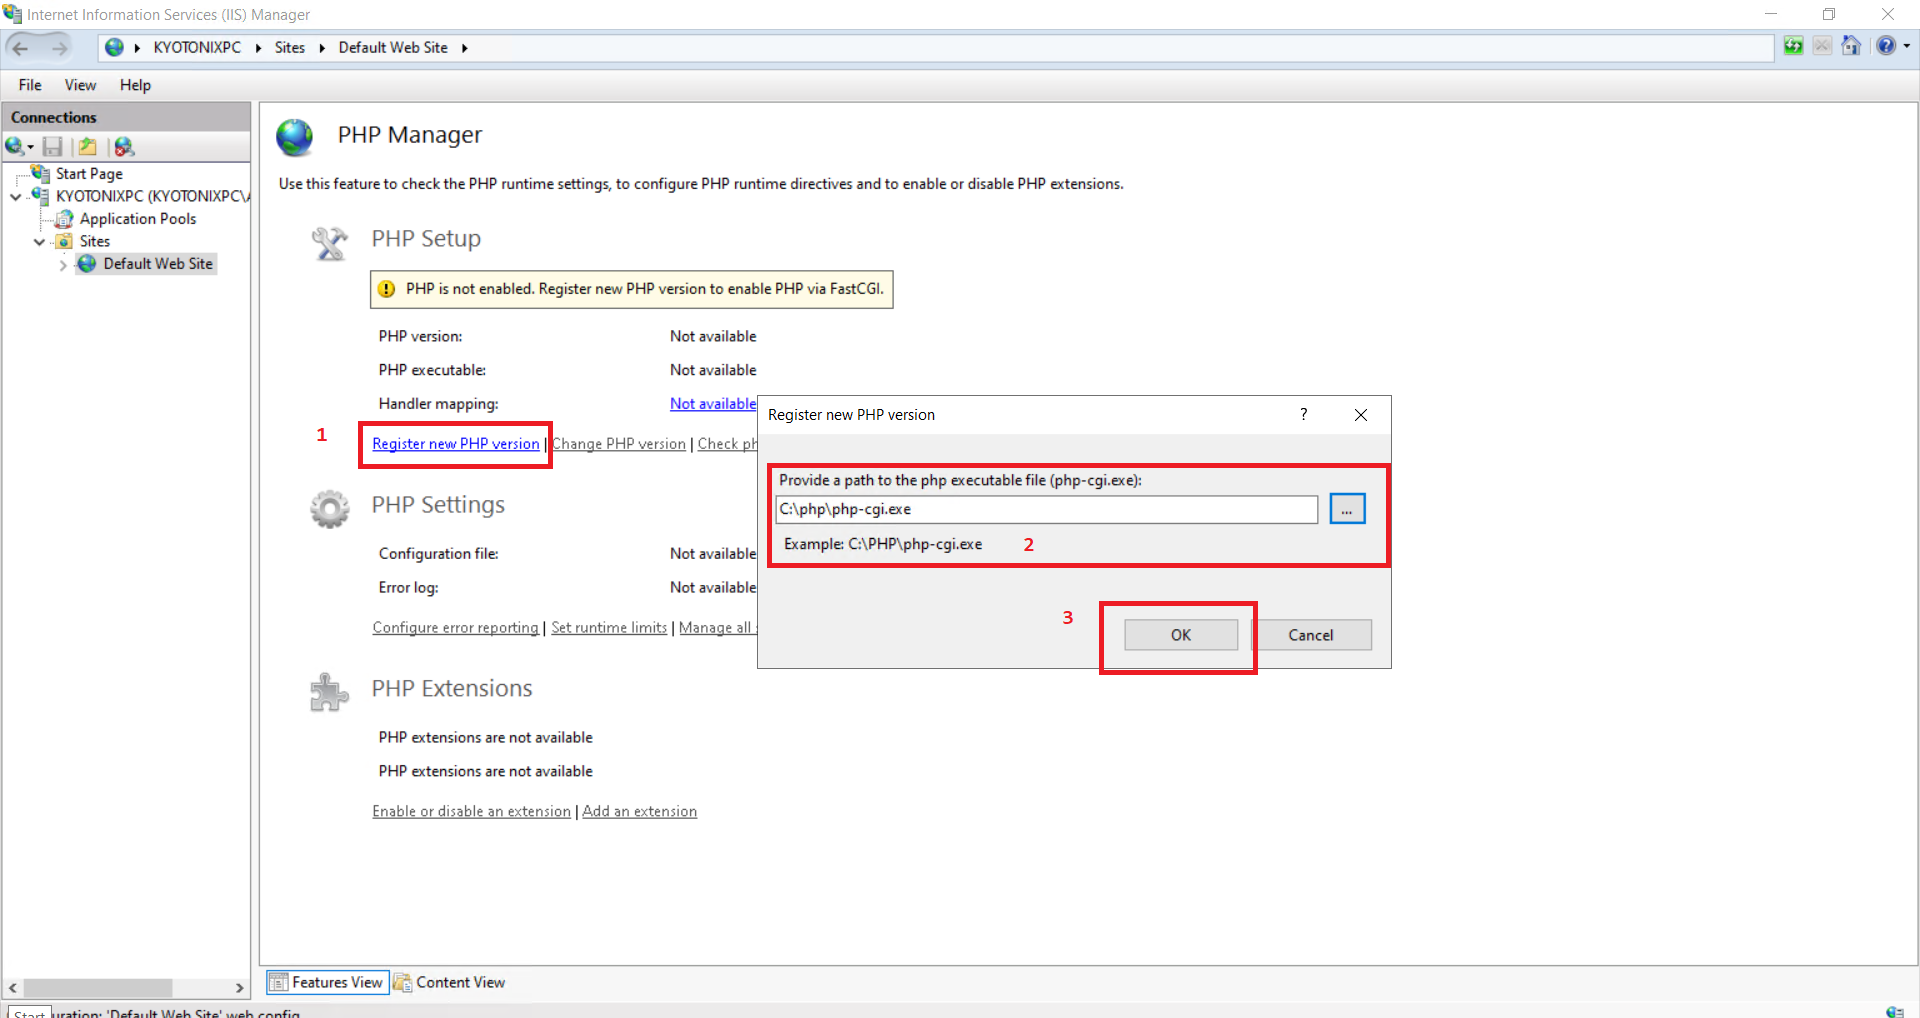This screenshot has width=1920, height=1018.
Task: Click the globe icon in address bar
Action: [x=114, y=47]
